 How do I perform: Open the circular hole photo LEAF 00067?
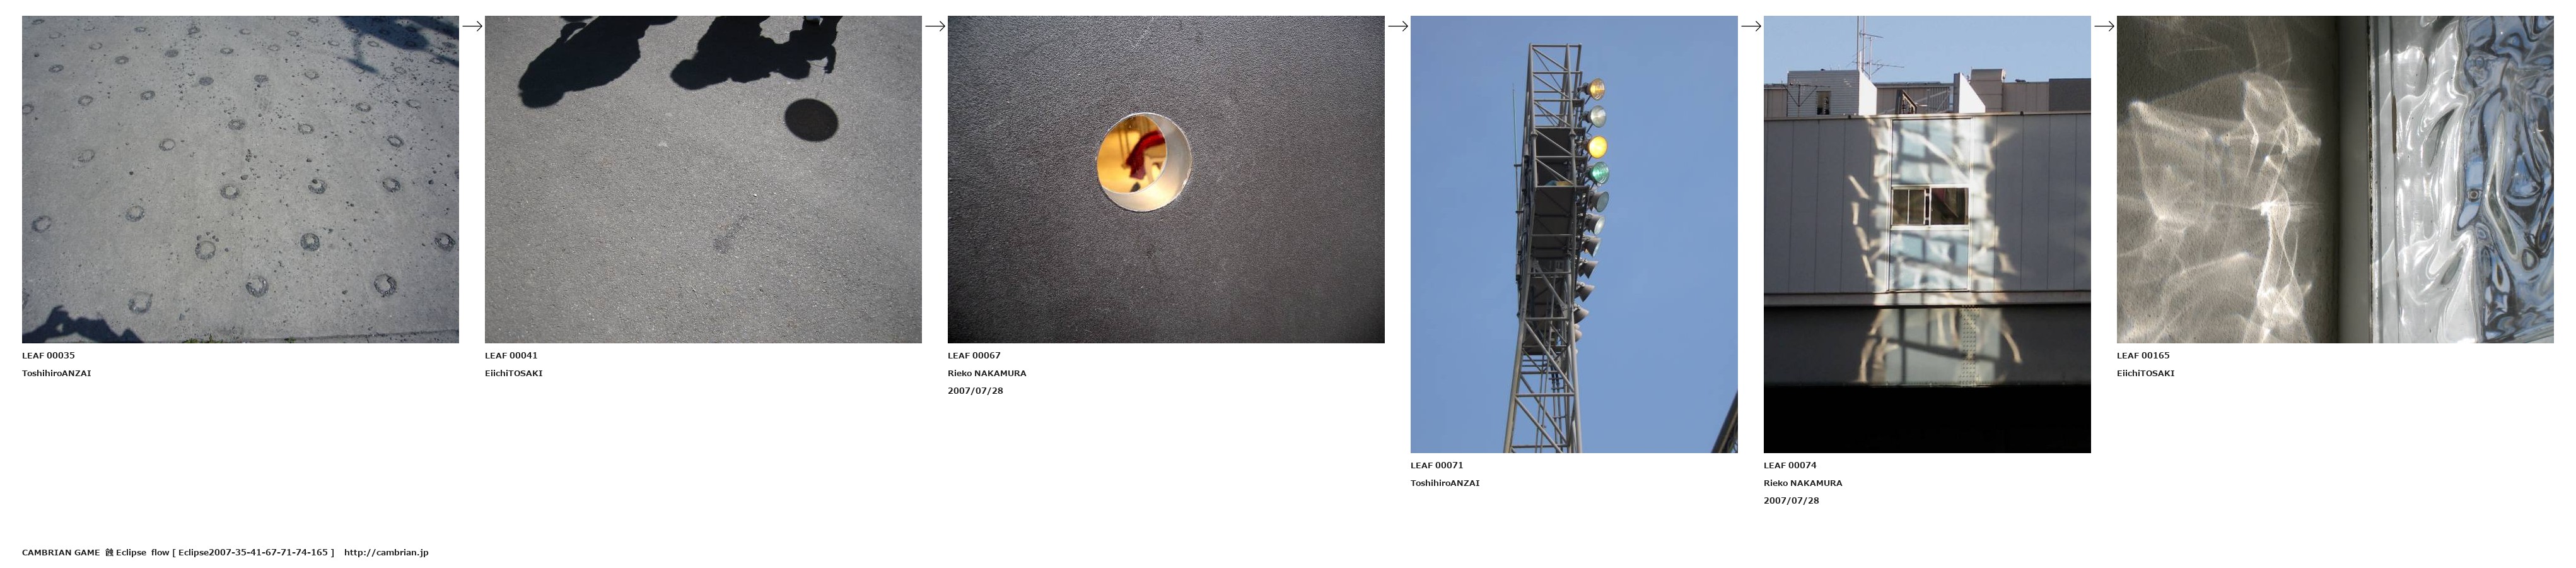click(x=1166, y=179)
